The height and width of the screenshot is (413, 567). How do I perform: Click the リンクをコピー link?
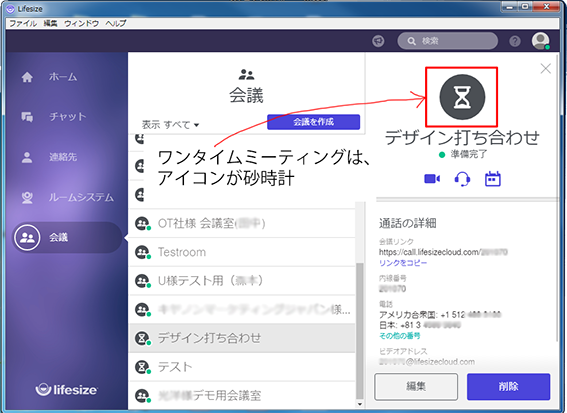click(x=403, y=263)
